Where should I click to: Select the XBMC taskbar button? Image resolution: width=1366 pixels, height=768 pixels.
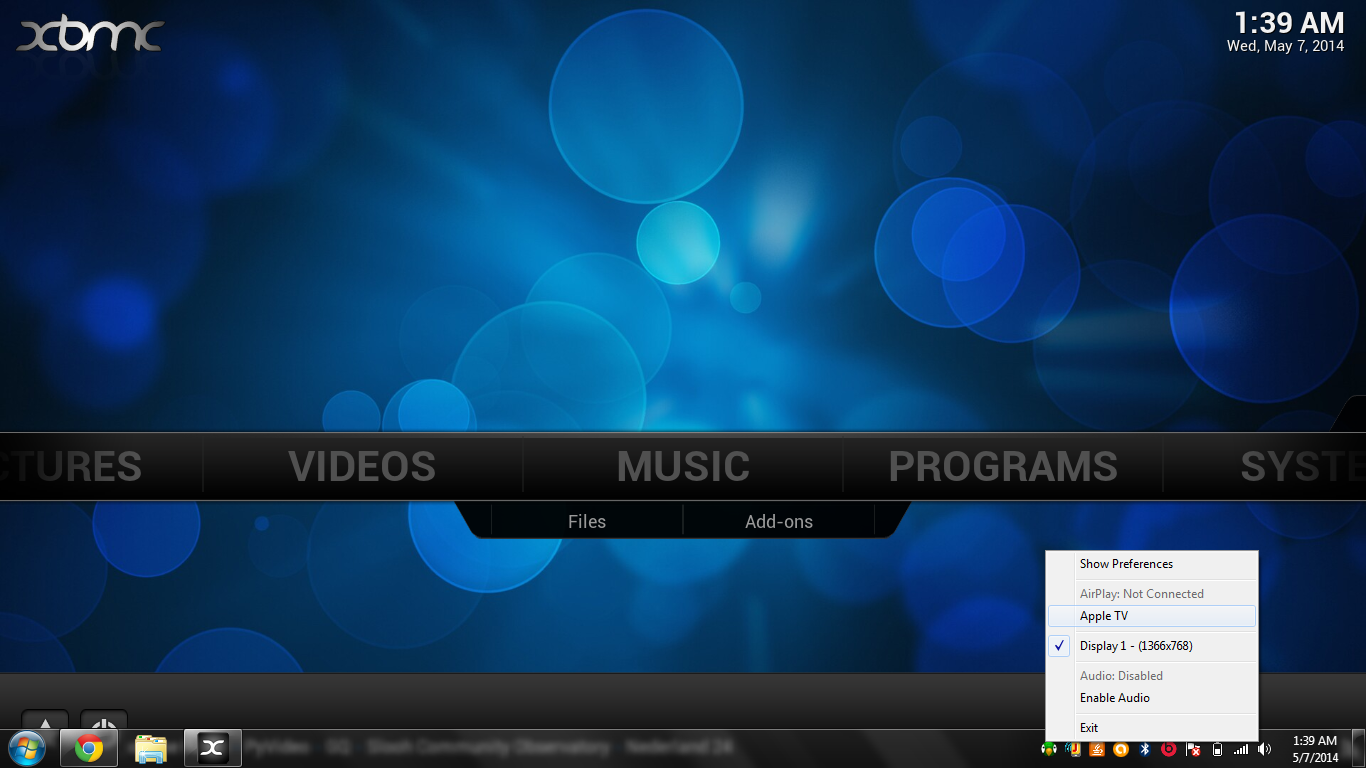point(213,748)
